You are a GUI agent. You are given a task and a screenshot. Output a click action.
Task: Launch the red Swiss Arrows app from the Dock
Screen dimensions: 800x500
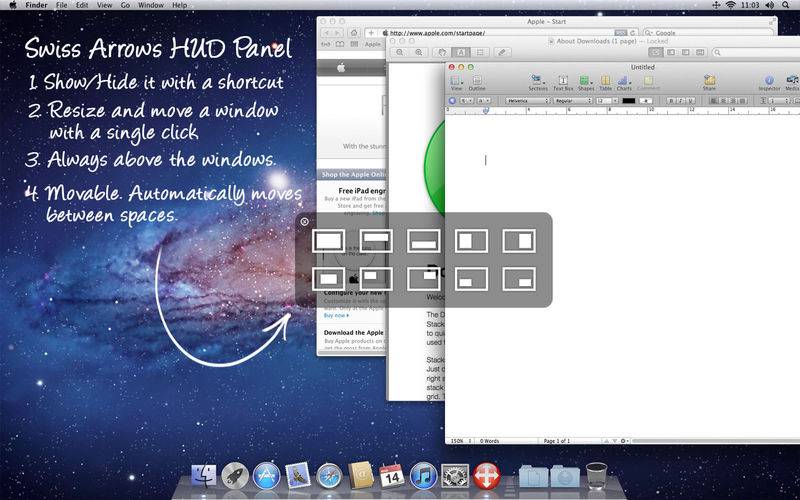coord(487,477)
